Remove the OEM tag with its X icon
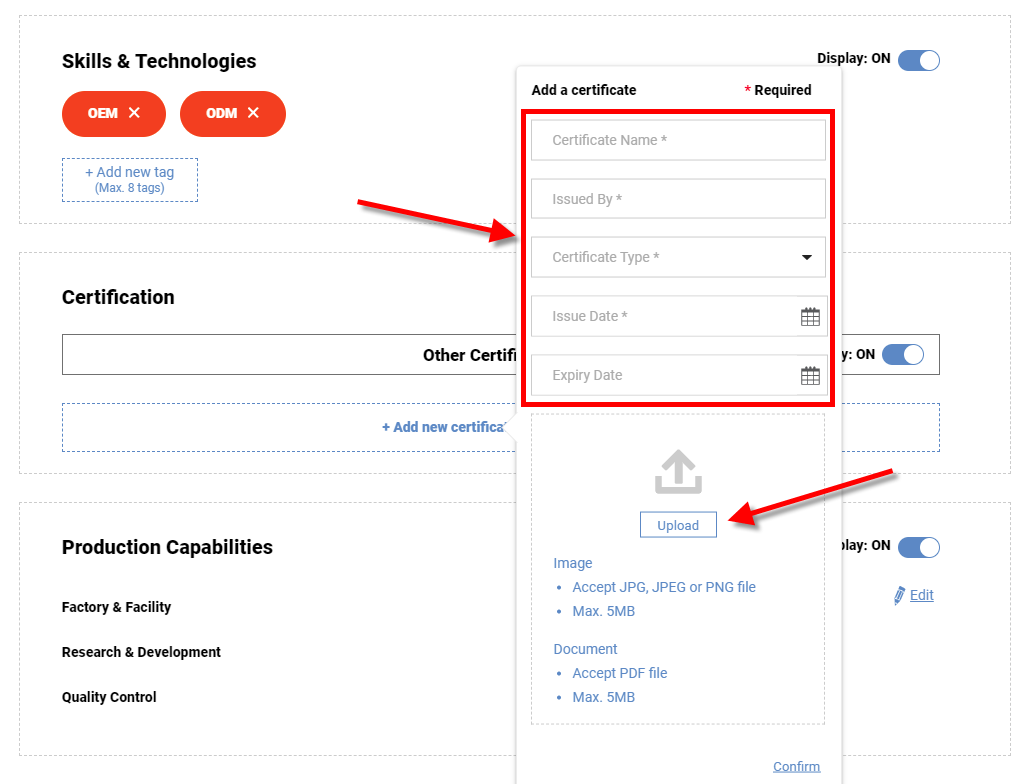Image resolution: width=1033 pixels, height=784 pixels. point(134,113)
